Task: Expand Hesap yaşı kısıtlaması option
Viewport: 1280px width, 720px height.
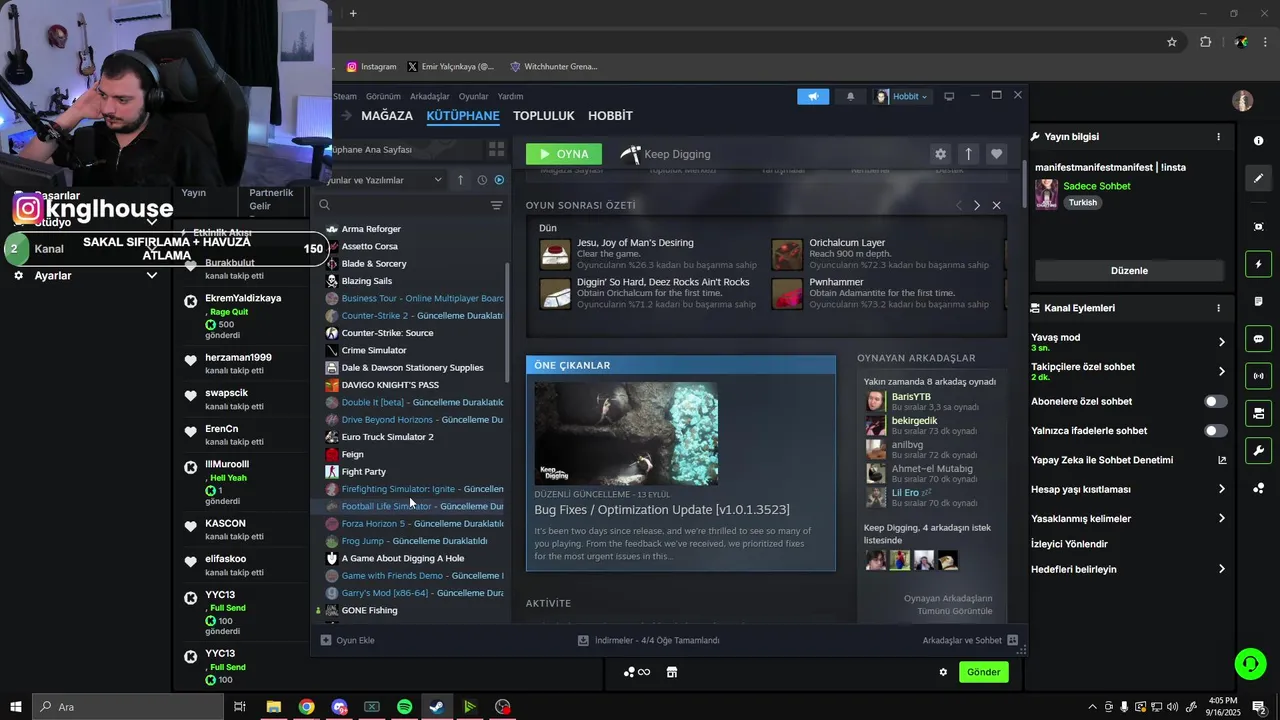Action: [x=1221, y=489]
